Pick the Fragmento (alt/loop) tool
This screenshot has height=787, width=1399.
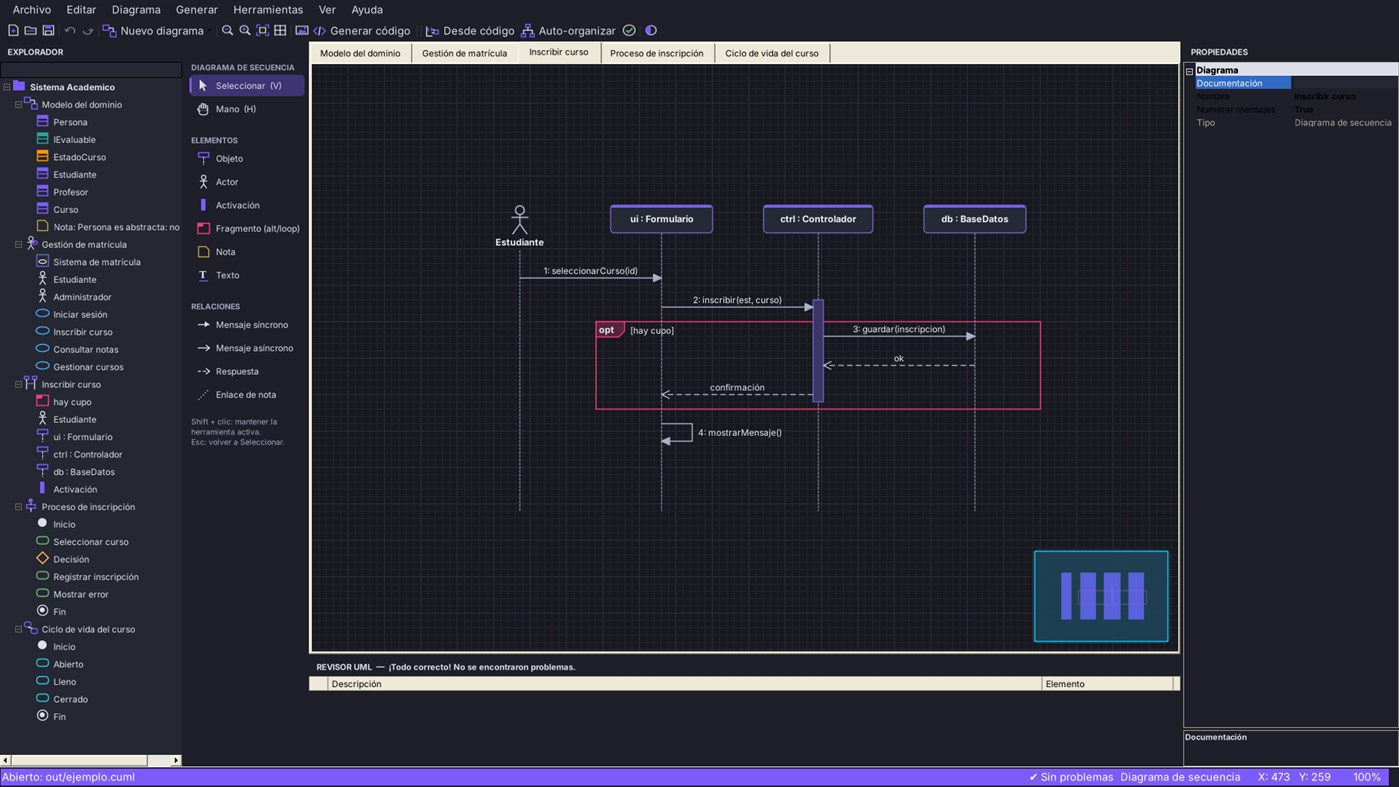[x=246, y=228]
